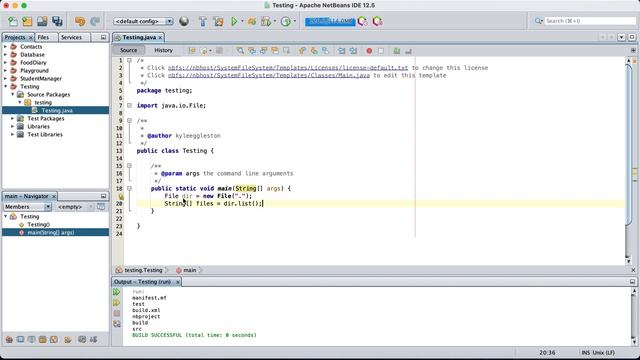Screen dimensions: 640x360
Task: Click the Clean and Build Project icon
Action: [218, 21]
